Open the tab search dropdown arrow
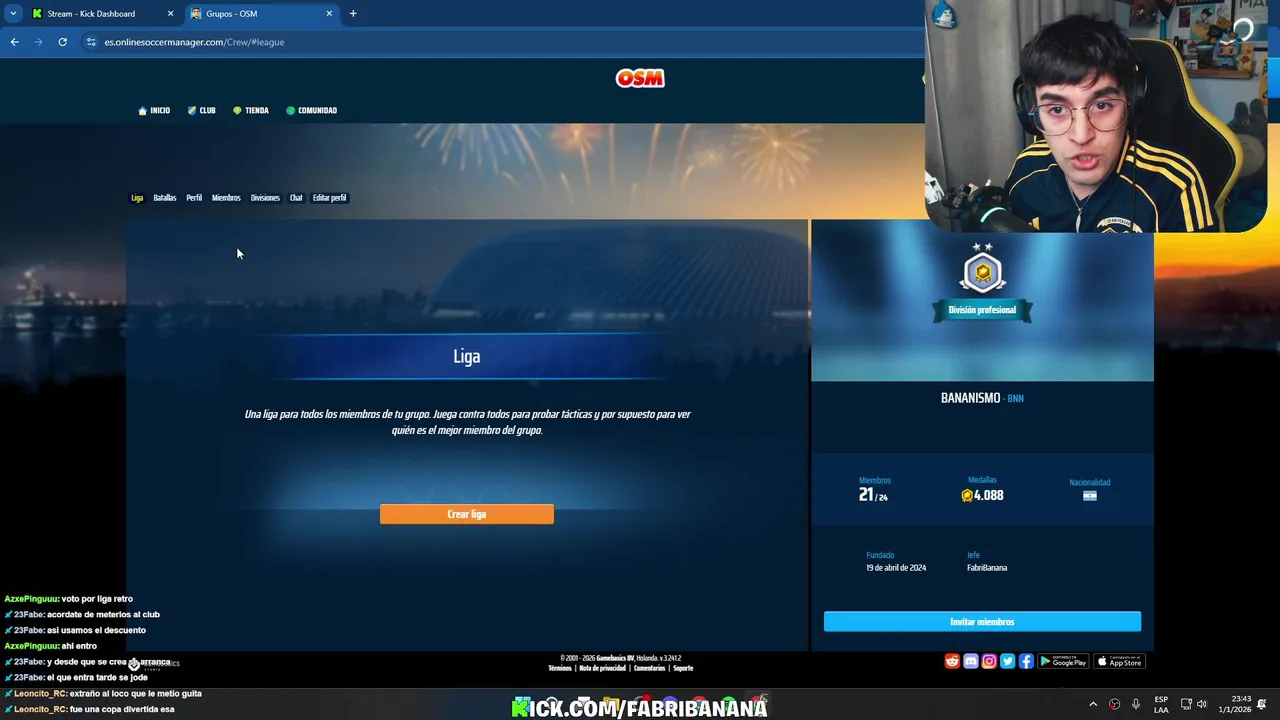This screenshot has height=720, width=1280. [13, 13]
